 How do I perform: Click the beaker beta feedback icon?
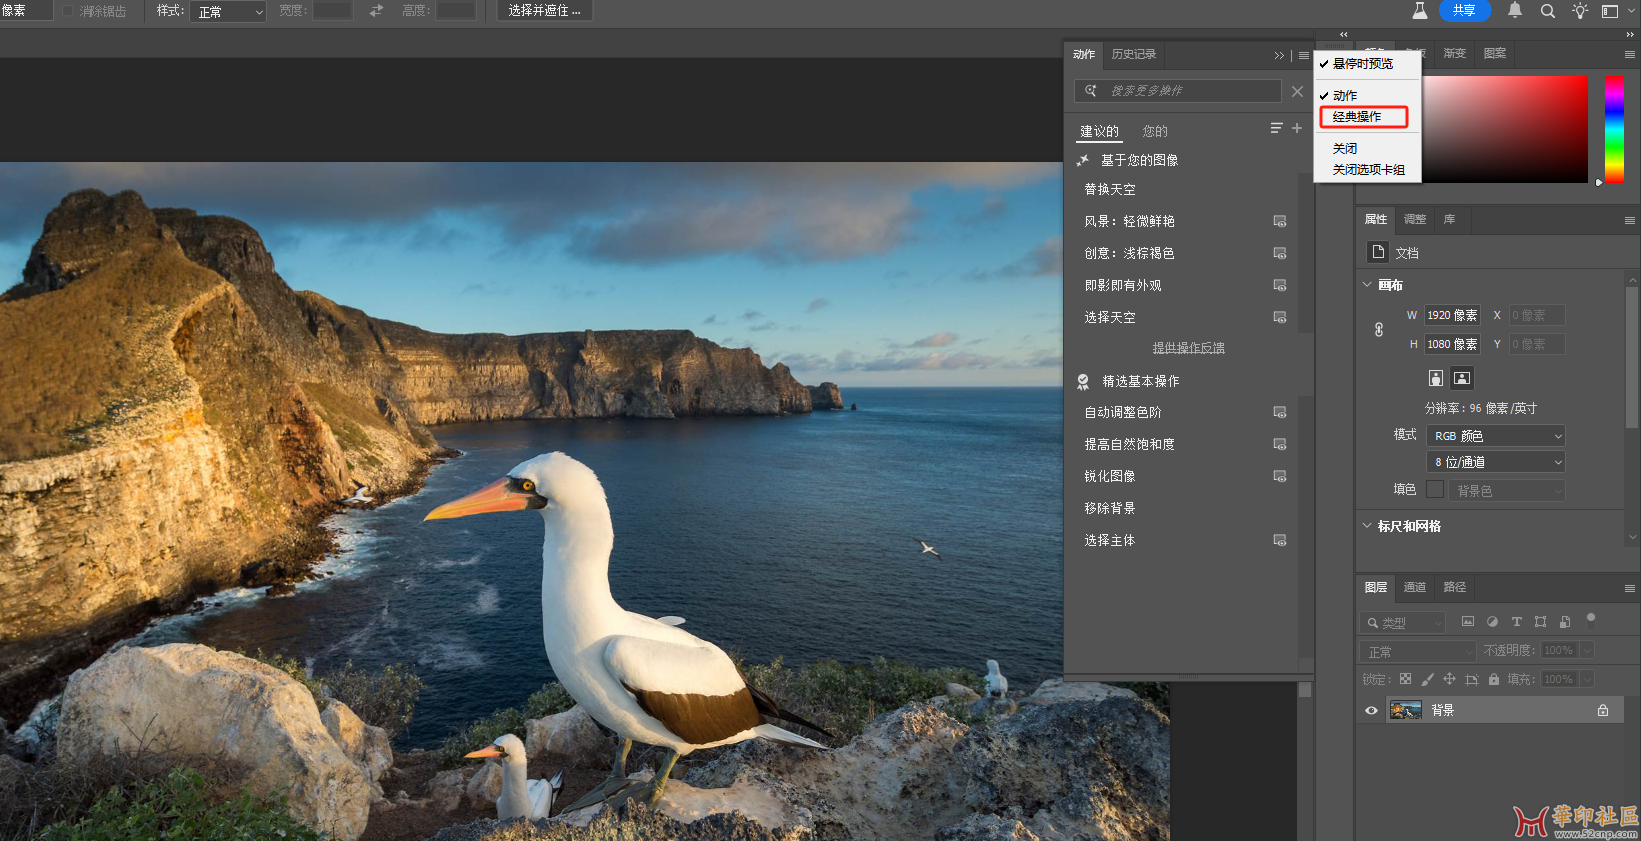[1419, 10]
